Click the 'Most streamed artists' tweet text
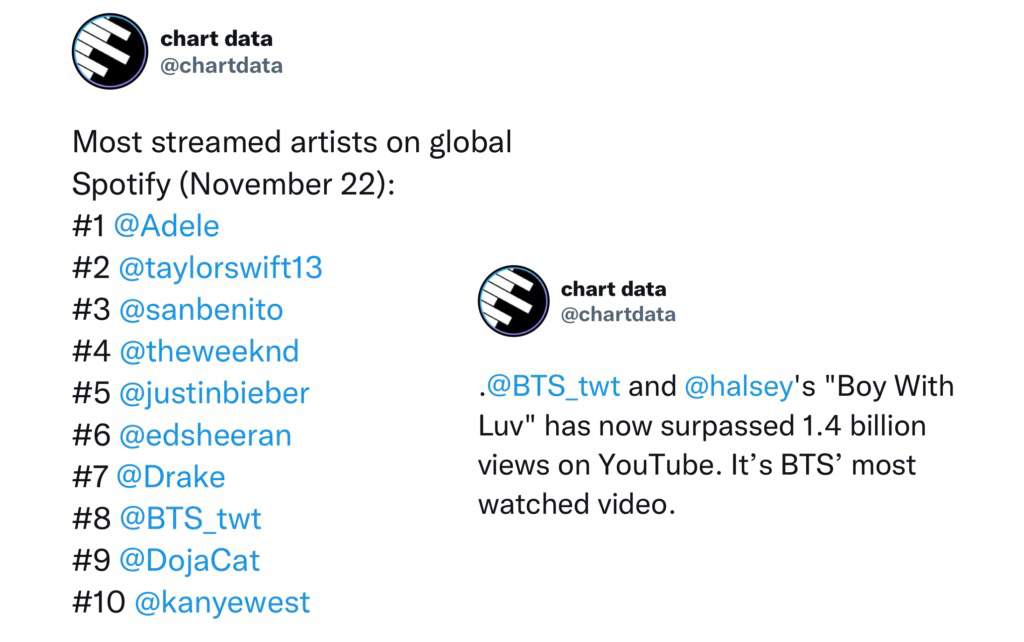The width and height of the screenshot is (1024, 642). click(x=292, y=163)
